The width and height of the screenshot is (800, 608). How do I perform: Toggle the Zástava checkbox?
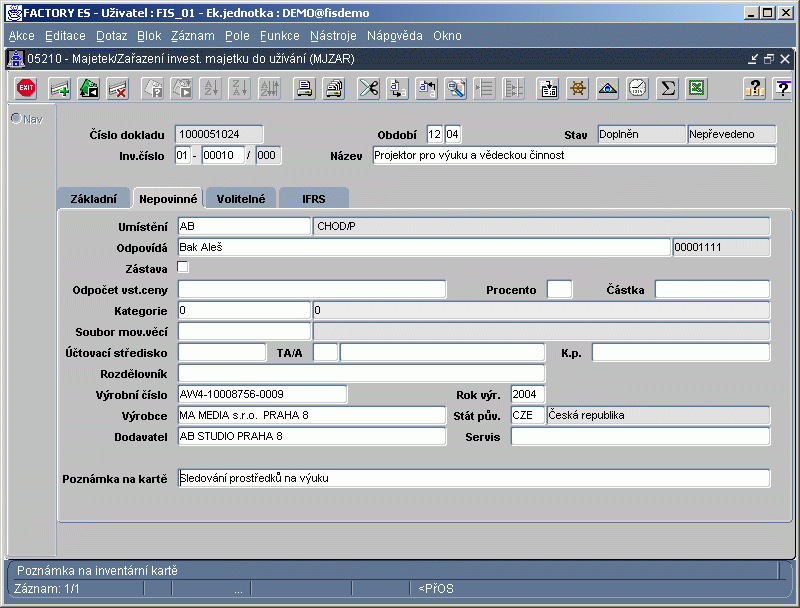point(183,267)
